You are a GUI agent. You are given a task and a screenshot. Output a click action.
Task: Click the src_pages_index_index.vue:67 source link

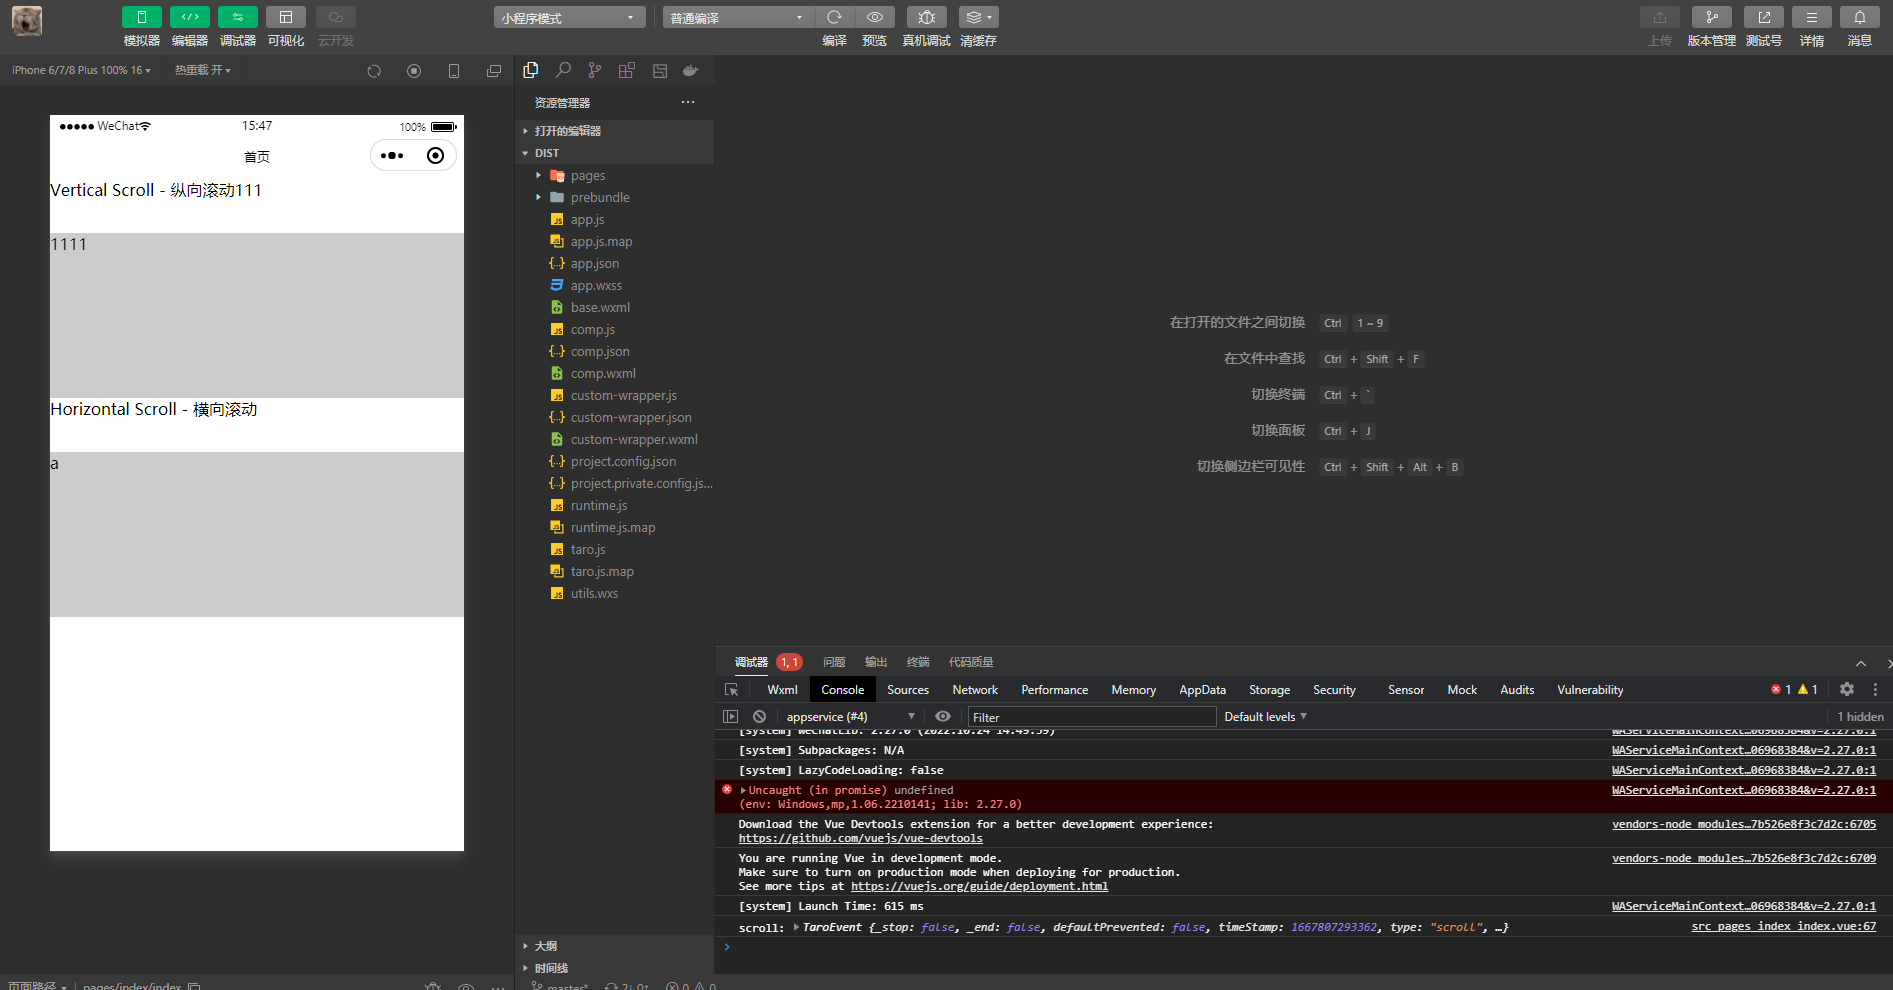click(1783, 926)
